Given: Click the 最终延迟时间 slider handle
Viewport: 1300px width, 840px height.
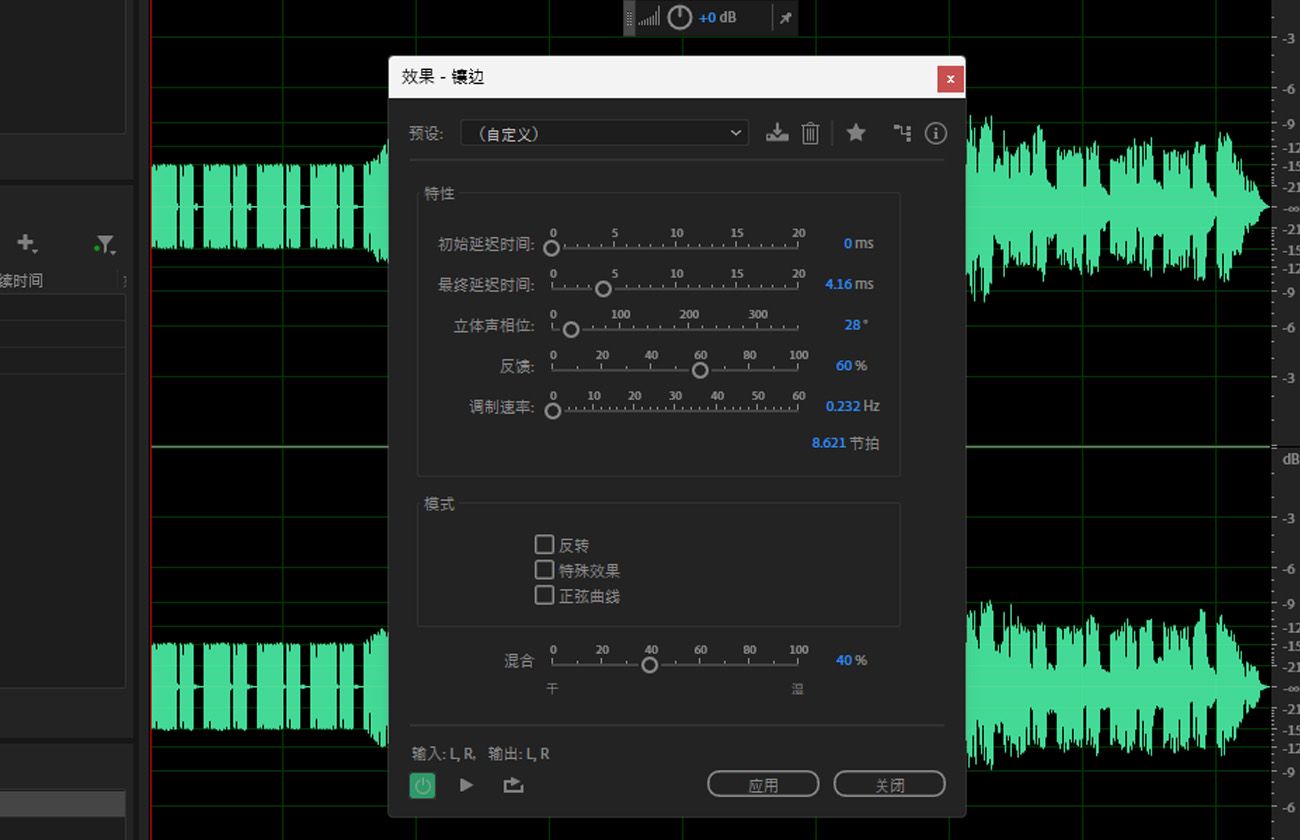Looking at the screenshot, I should [x=603, y=289].
